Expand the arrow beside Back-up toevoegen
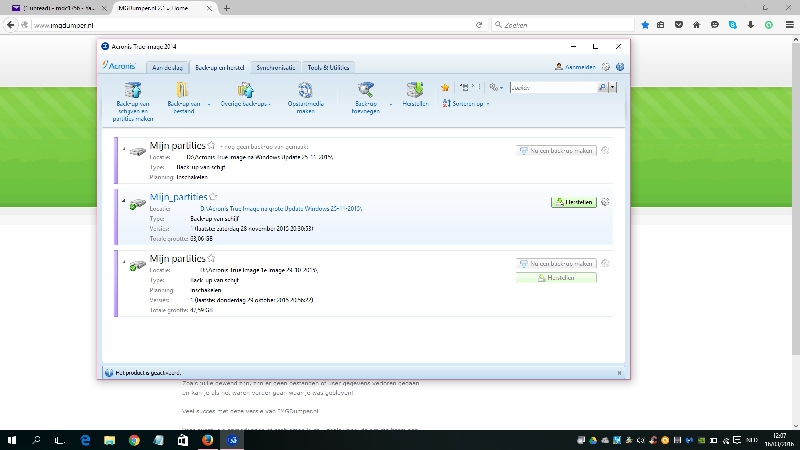Screen dimensions: 800x450 coord(390,103)
